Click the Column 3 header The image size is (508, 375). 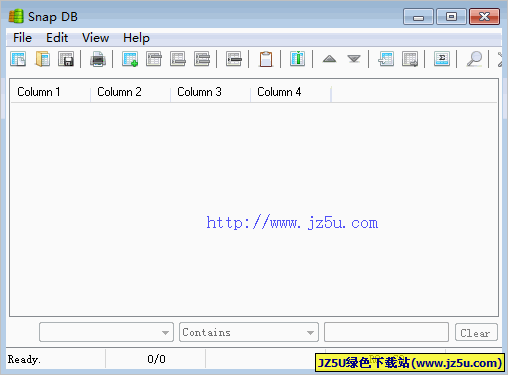[x=211, y=92]
